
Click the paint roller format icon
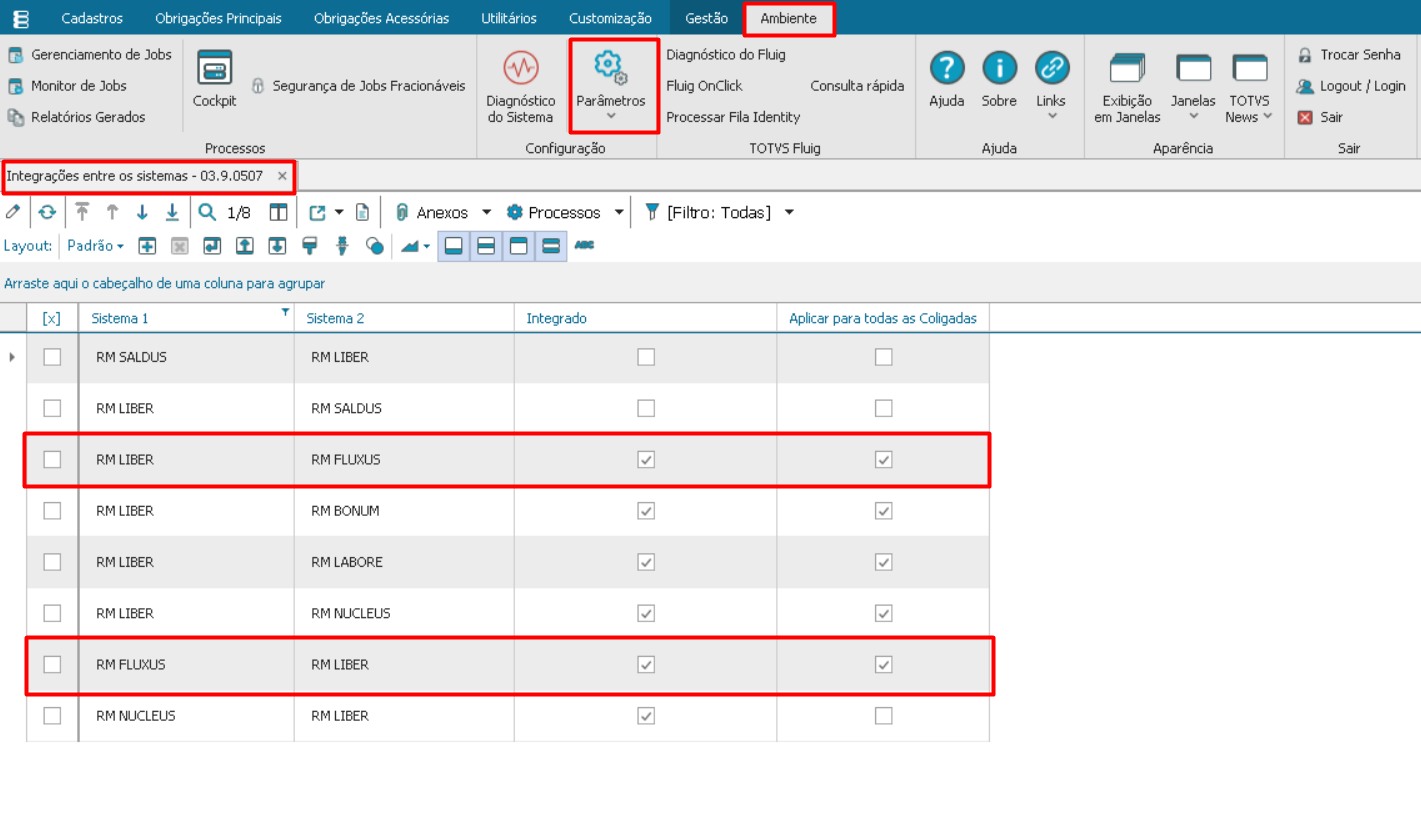point(310,245)
